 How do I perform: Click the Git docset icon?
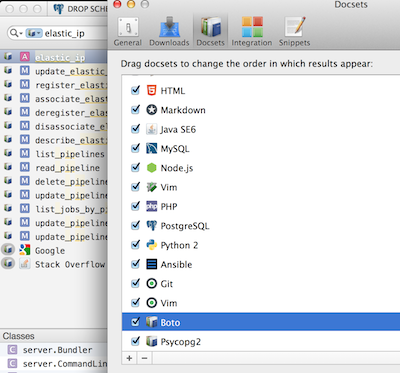[152, 284]
